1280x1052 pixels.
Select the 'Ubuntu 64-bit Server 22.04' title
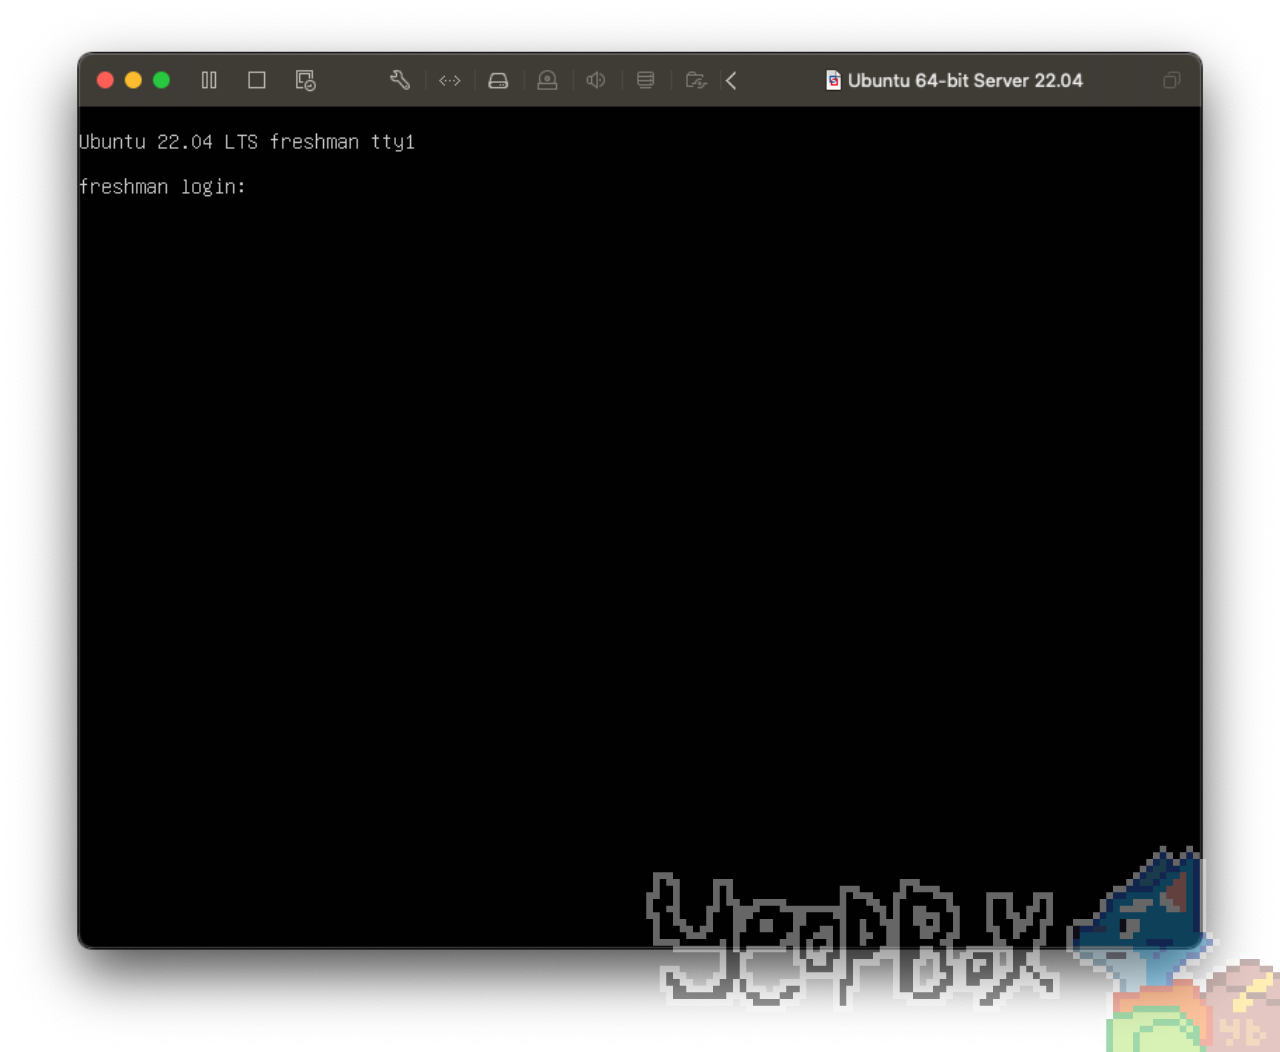(965, 80)
